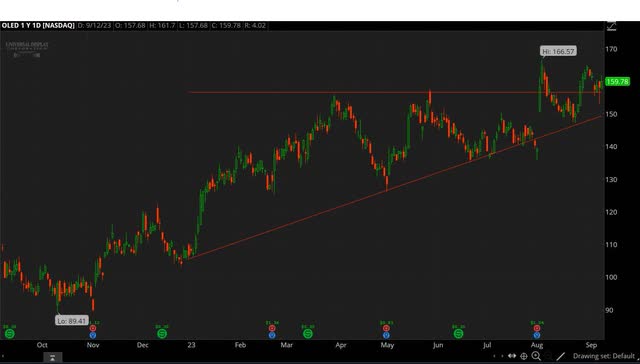This screenshot has height=364, width=640.
Task: Click the green dividend marker in mid-March
Action: 308,334
